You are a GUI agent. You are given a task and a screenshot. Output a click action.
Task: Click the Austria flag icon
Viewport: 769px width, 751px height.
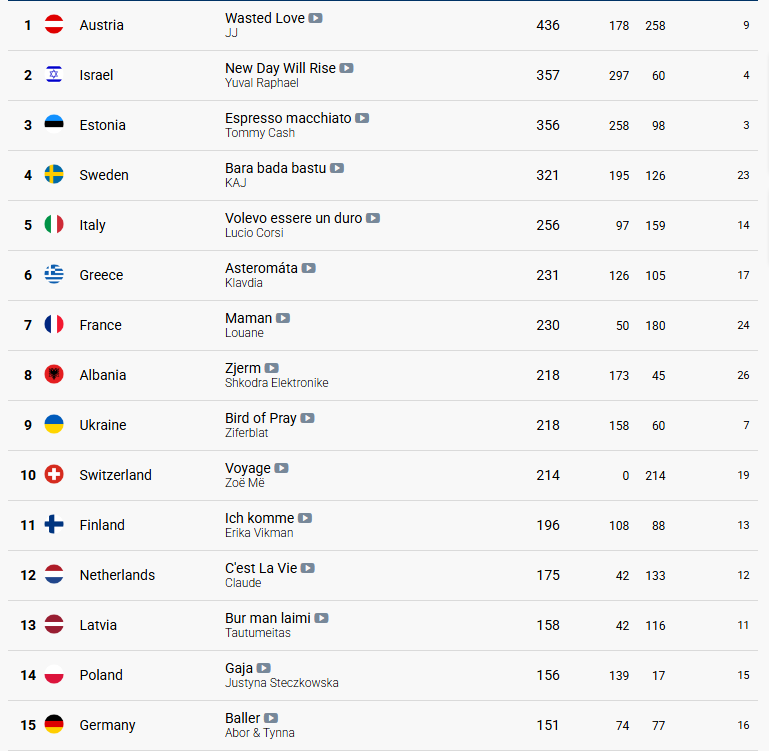pyautogui.click(x=54, y=25)
